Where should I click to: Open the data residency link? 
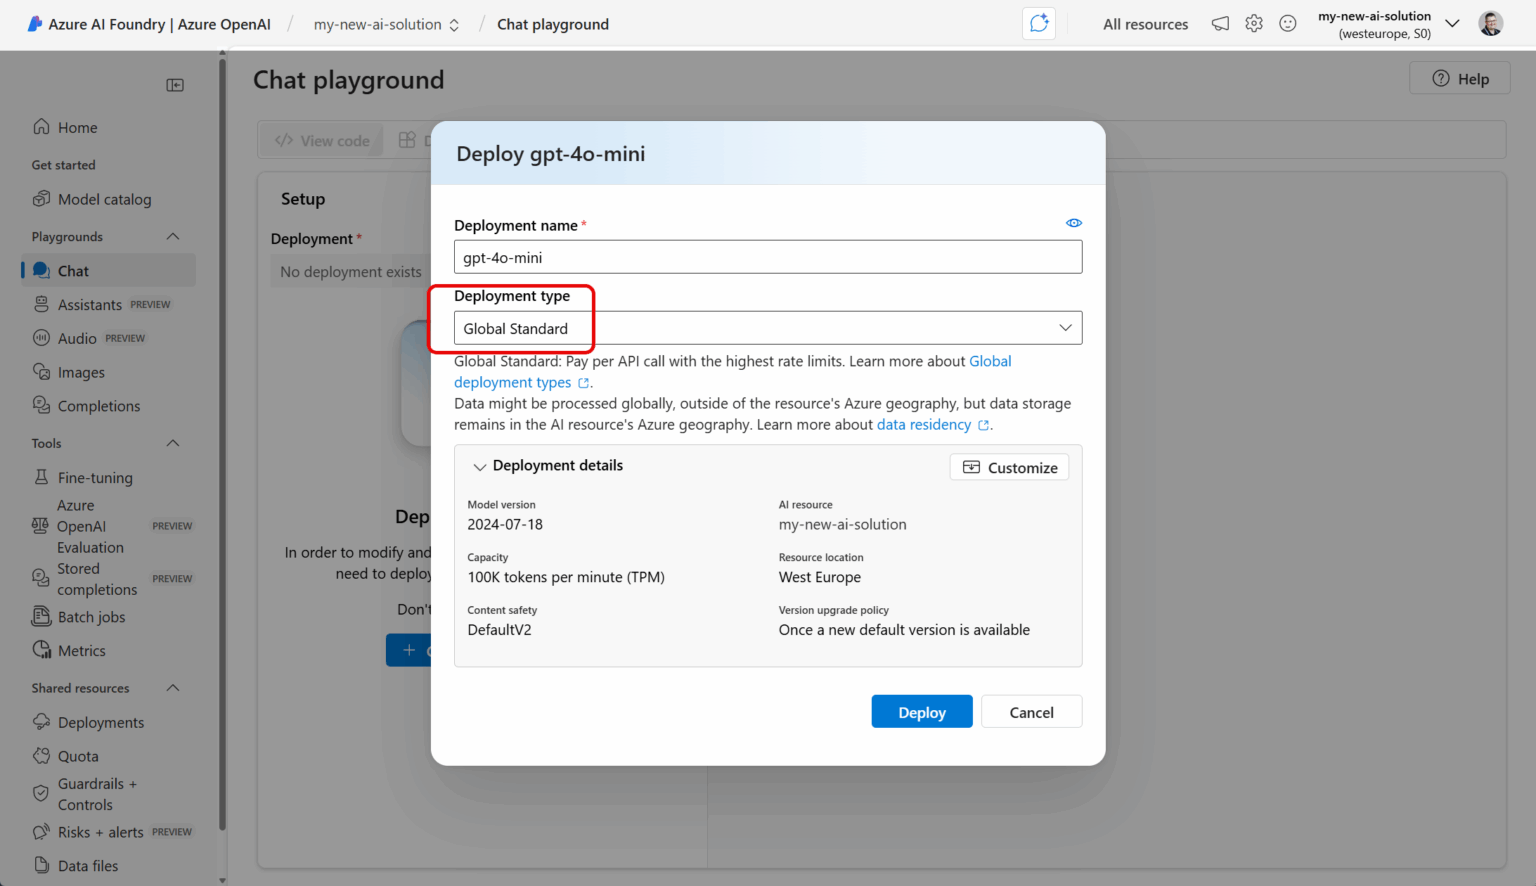(x=924, y=424)
